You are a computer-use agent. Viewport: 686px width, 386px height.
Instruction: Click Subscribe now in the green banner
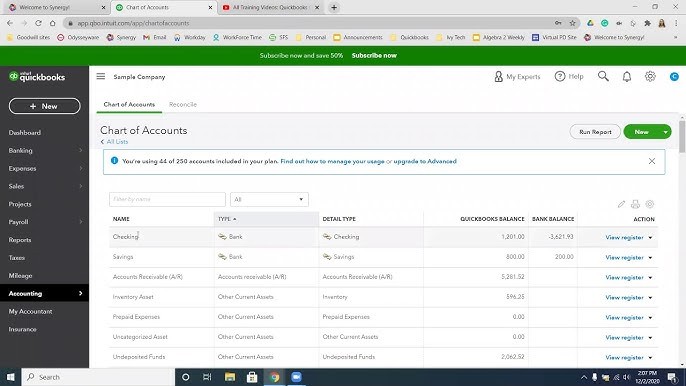coord(374,56)
